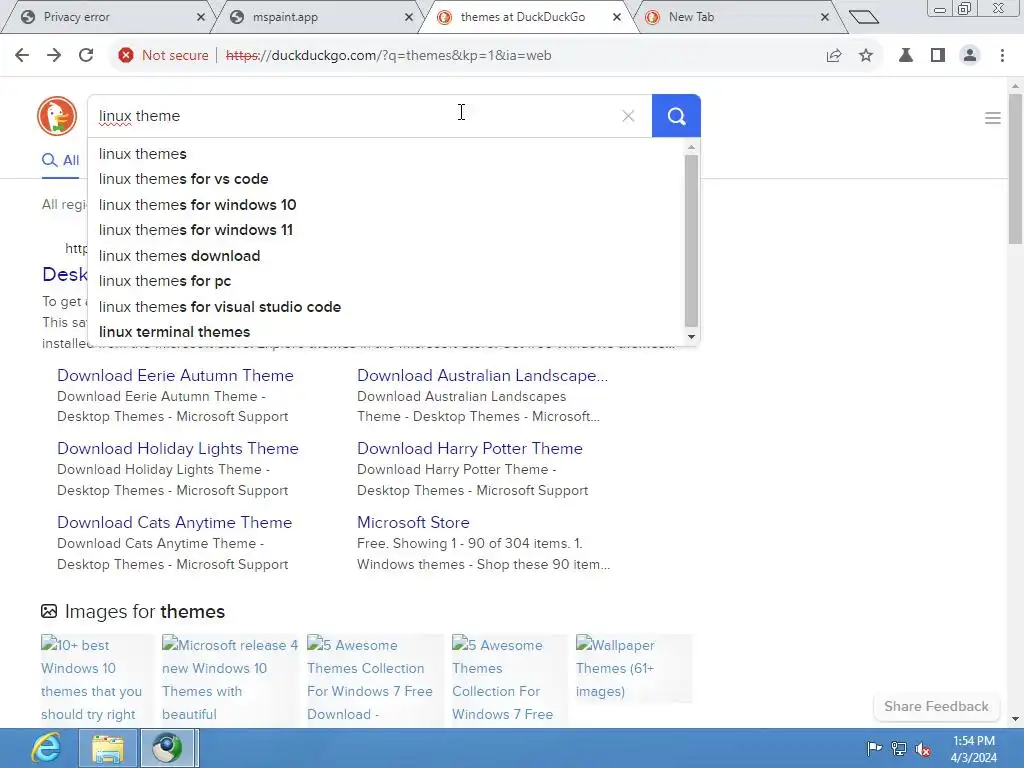Viewport: 1024px width, 768px height.
Task: Click the Share Feedback button
Action: 936,707
